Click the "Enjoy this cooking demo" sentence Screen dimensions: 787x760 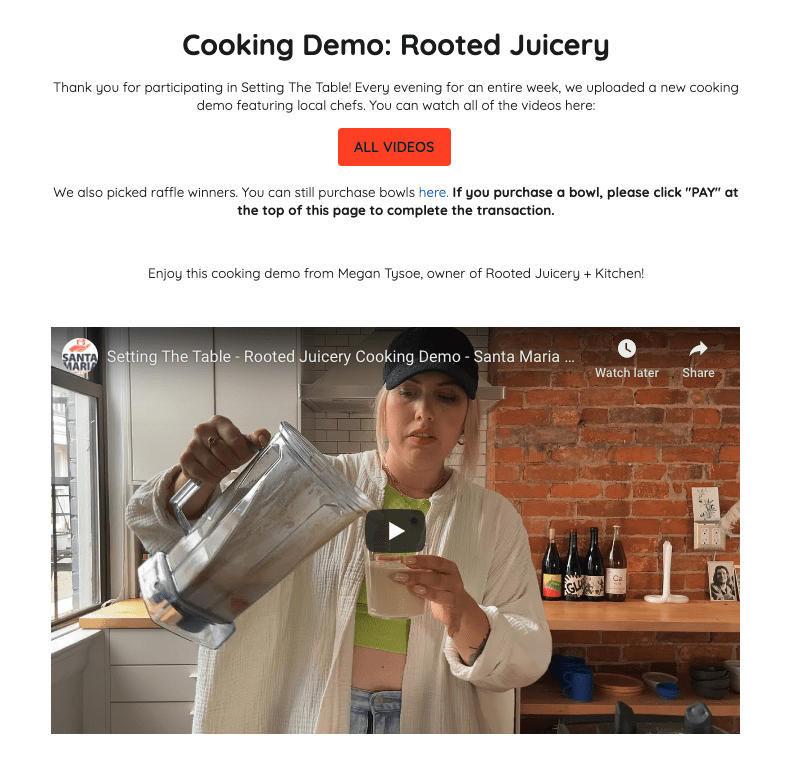tap(396, 274)
